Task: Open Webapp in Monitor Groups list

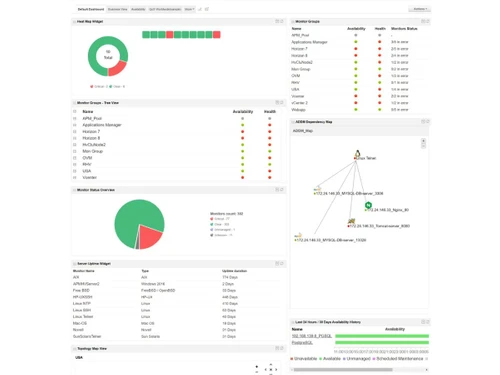Action: pyautogui.click(x=298, y=109)
